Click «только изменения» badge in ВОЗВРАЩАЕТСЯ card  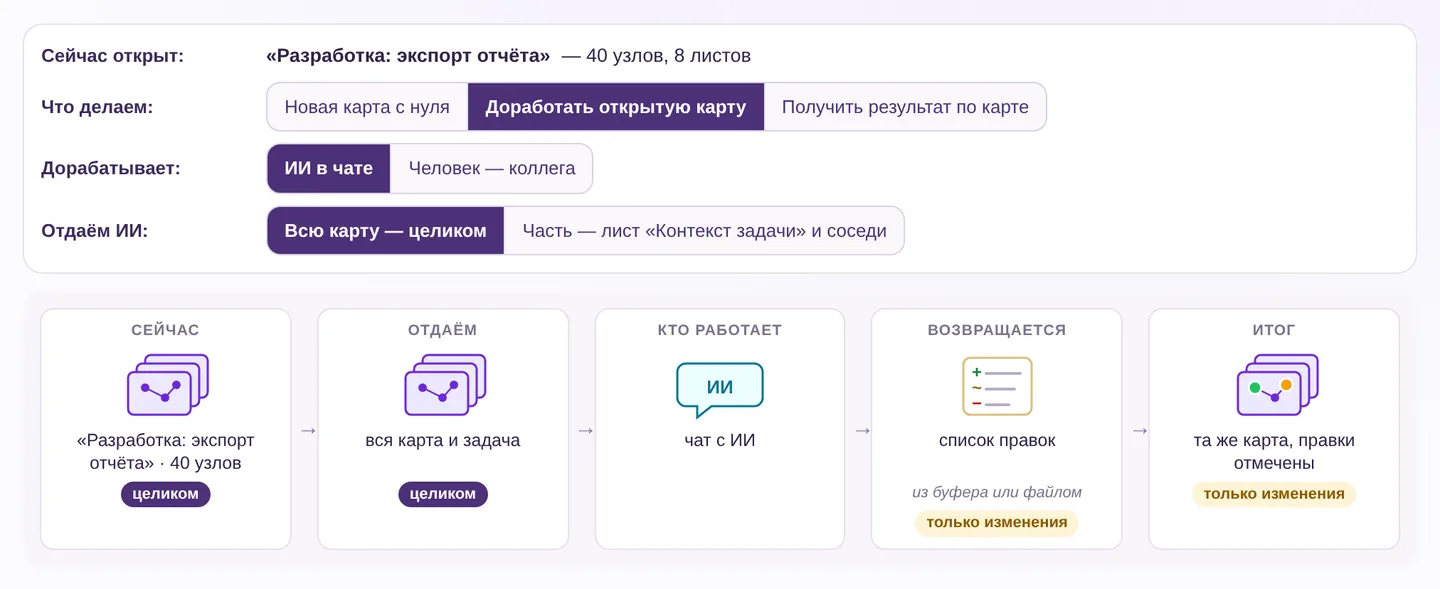(996, 522)
